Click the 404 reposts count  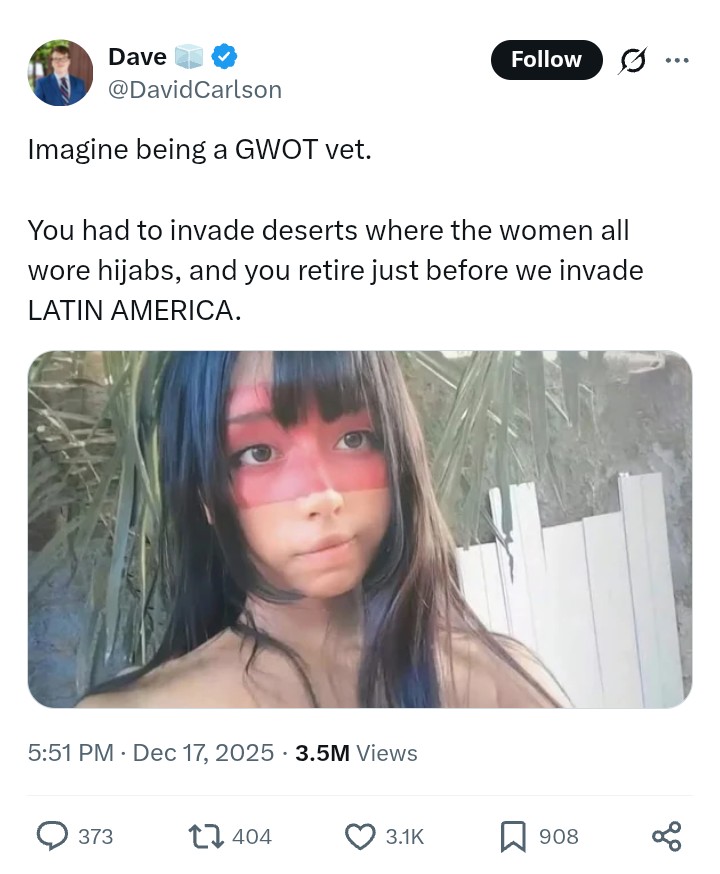point(252,837)
